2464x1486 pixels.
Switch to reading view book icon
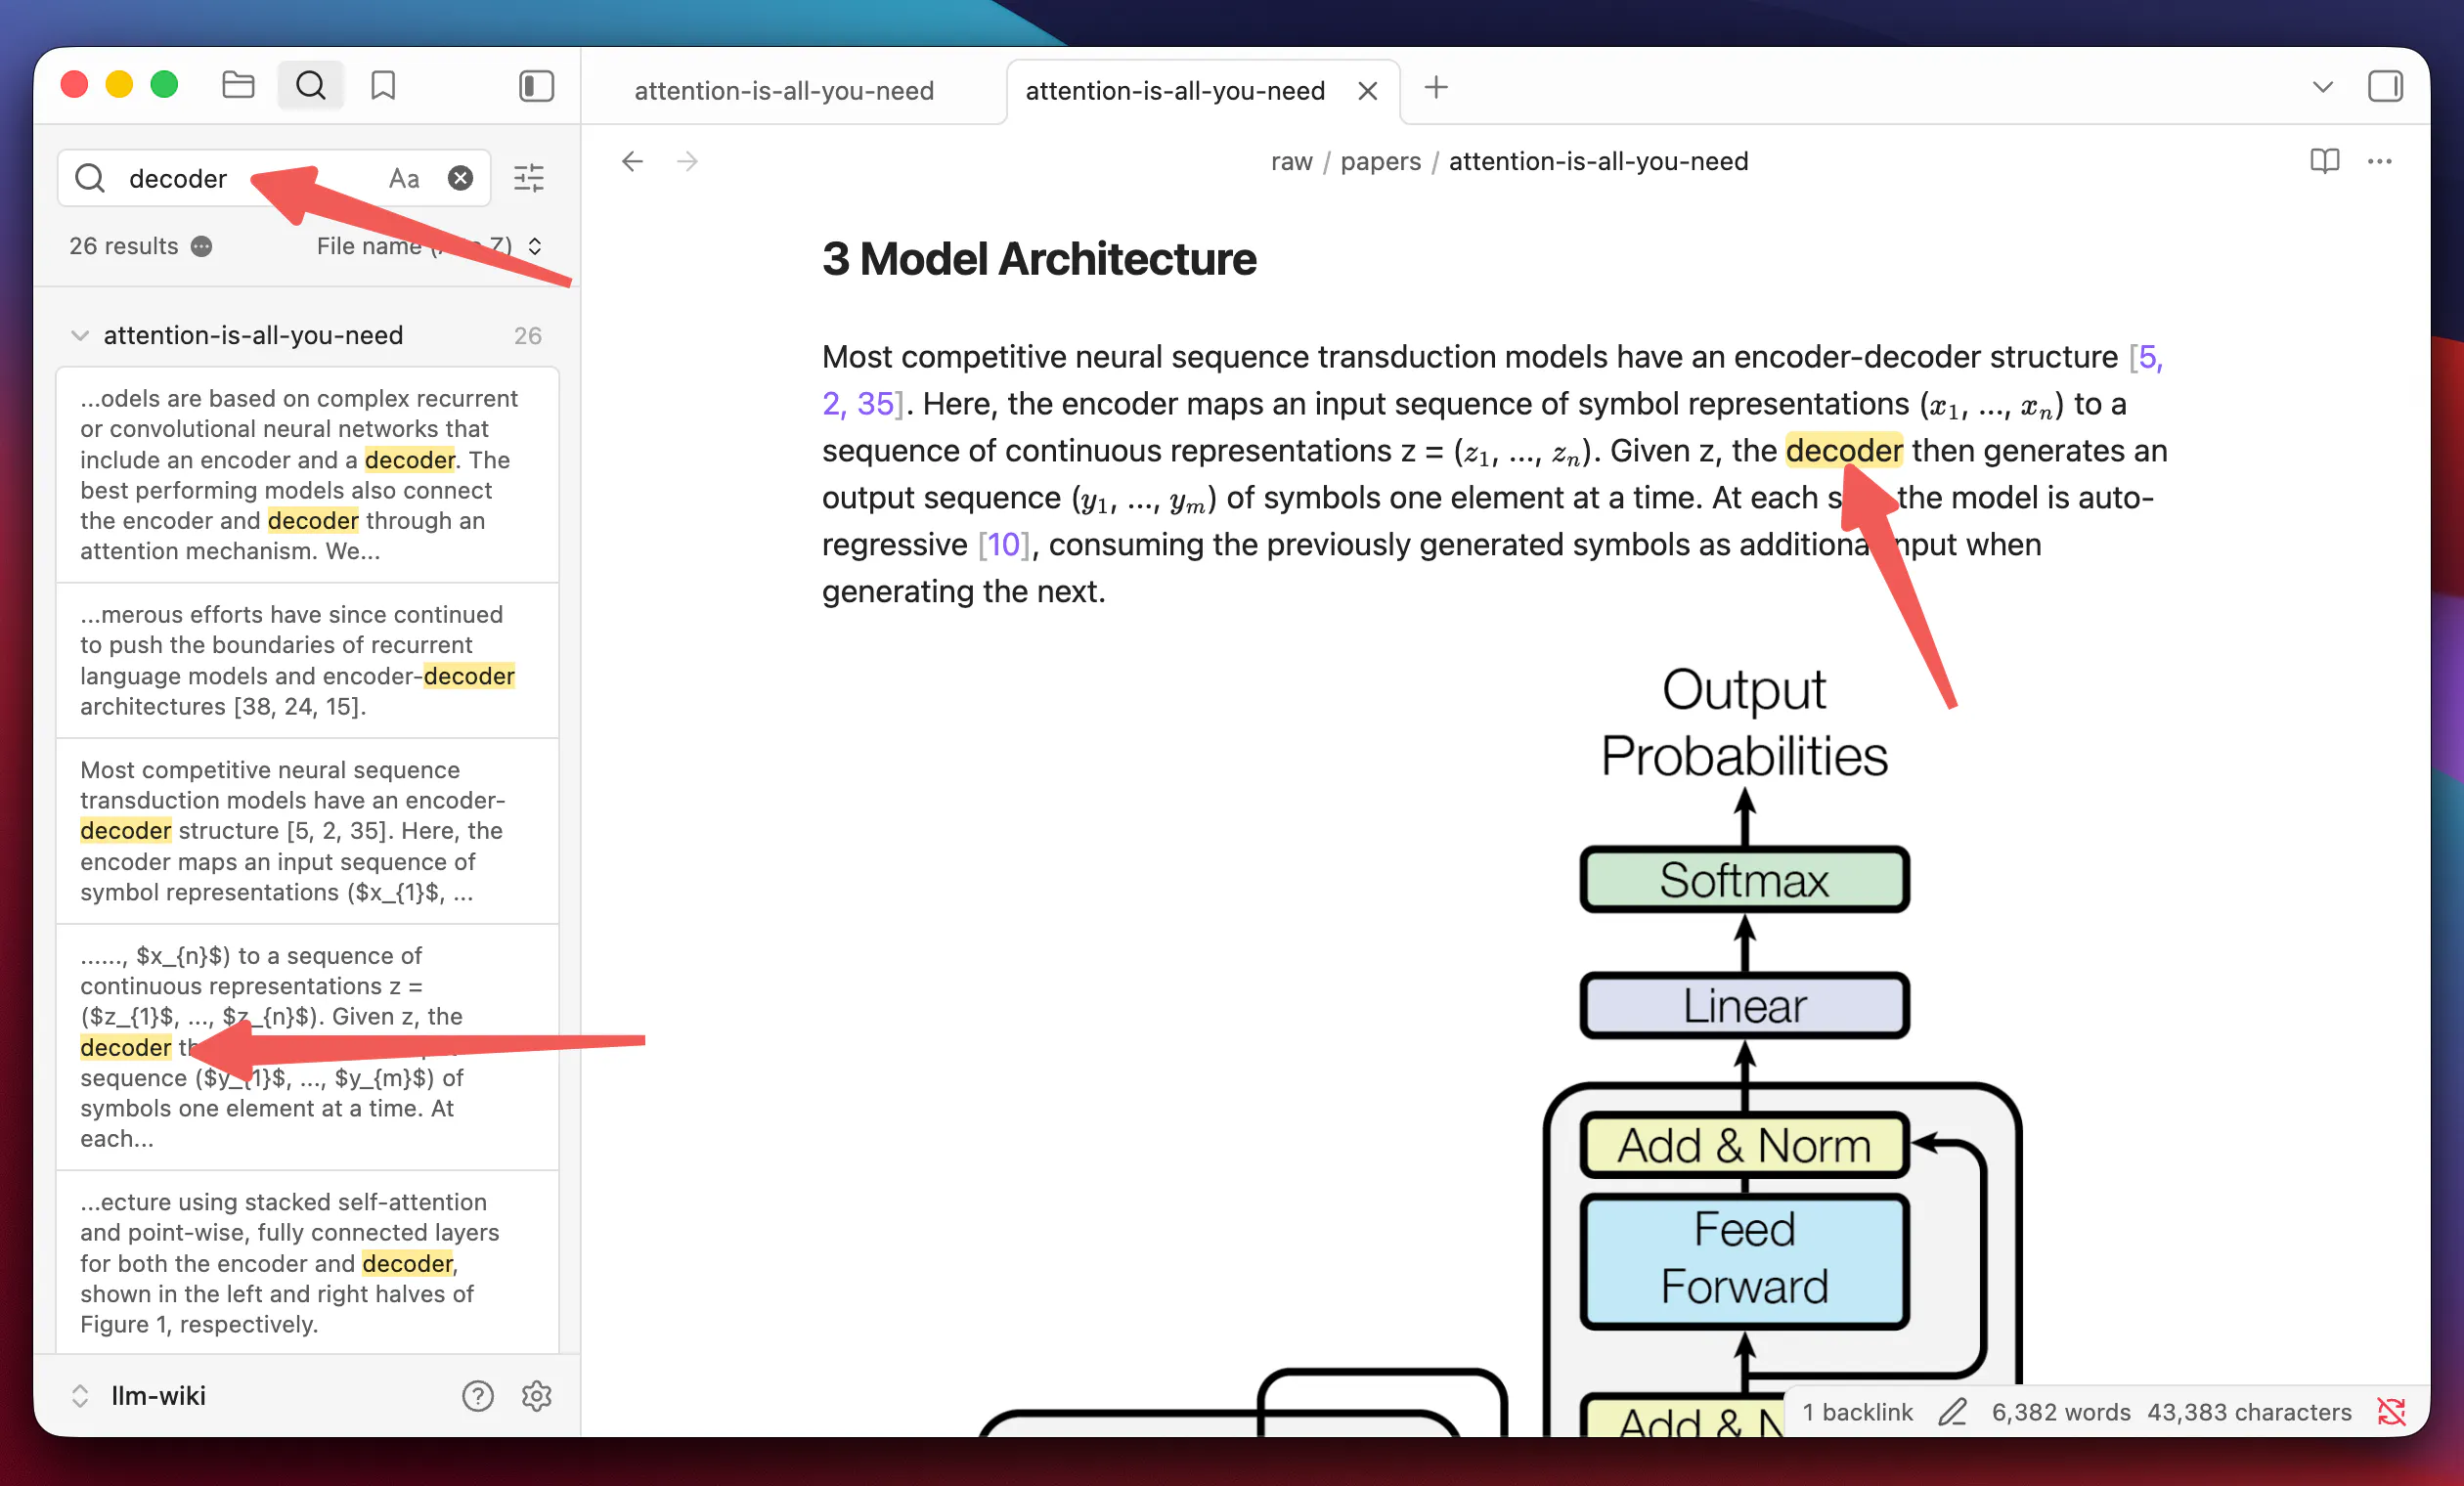click(2324, 161)
